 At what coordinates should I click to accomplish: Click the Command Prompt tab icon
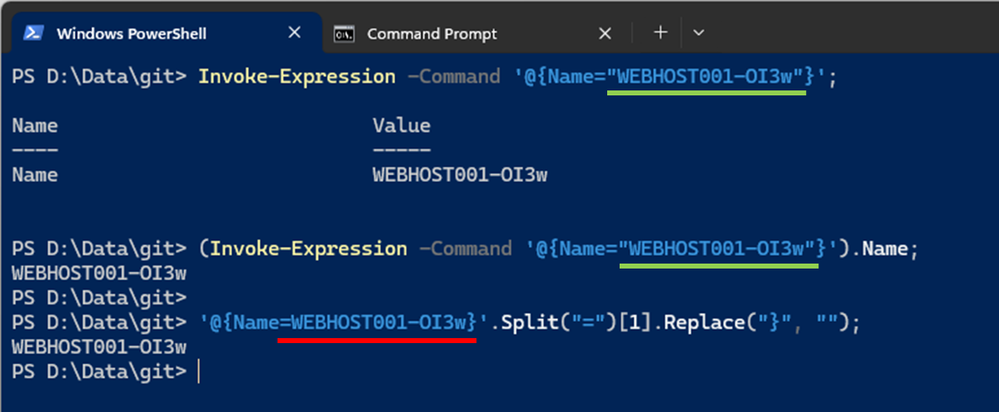344,33
